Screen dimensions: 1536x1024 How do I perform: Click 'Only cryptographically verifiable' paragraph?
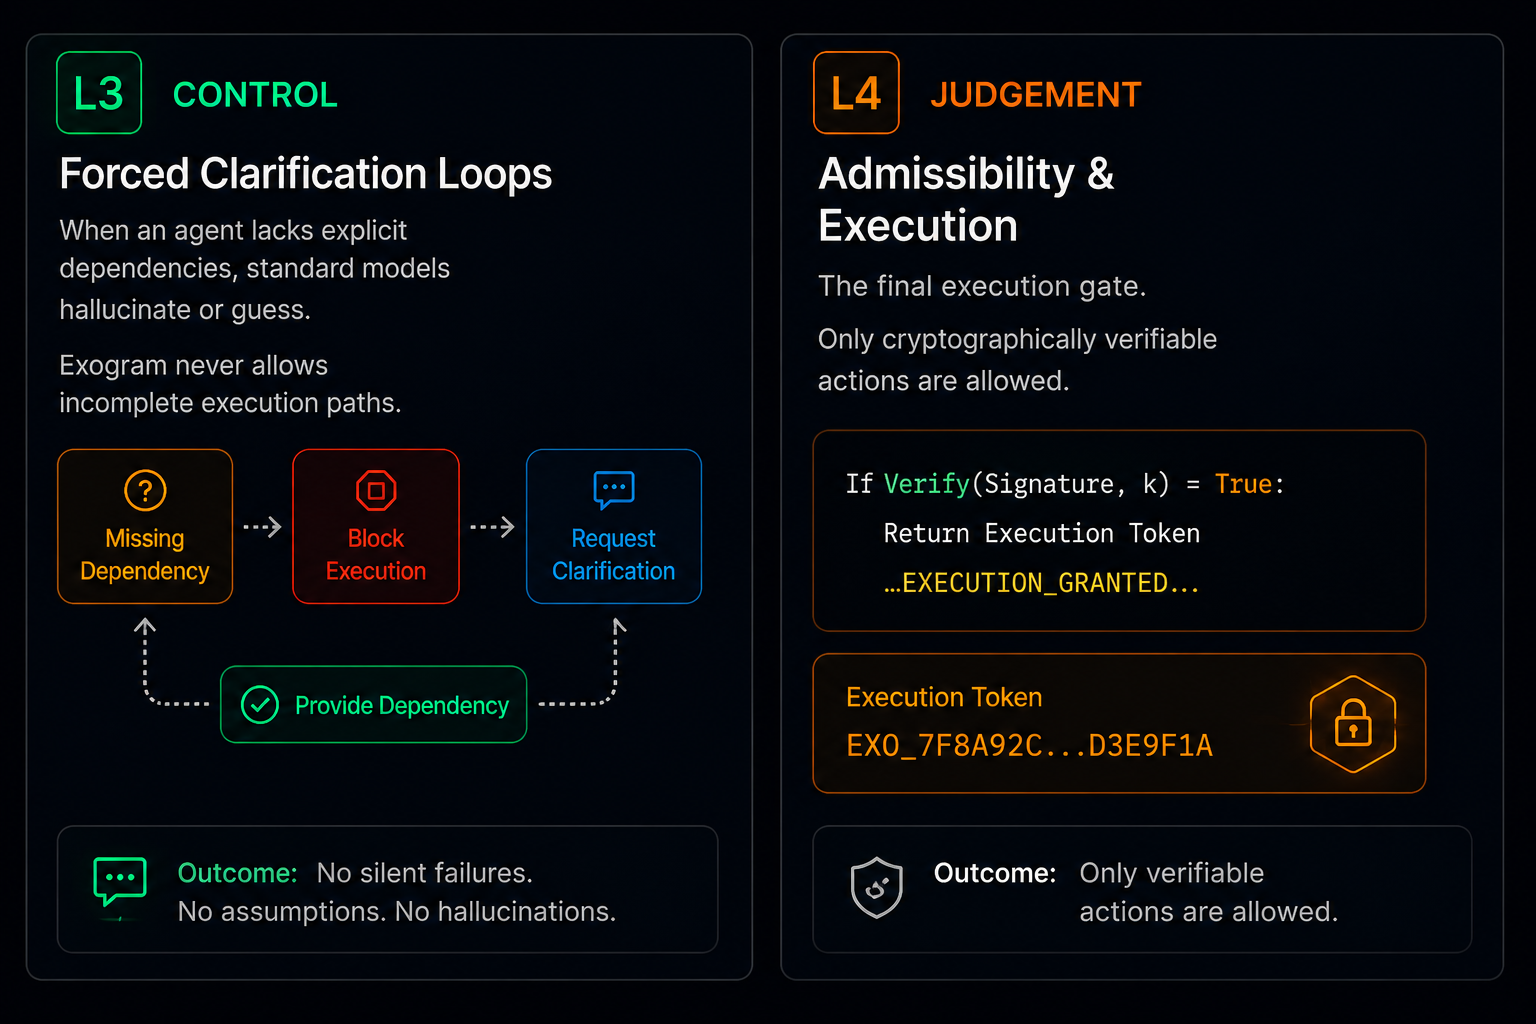1017,360
